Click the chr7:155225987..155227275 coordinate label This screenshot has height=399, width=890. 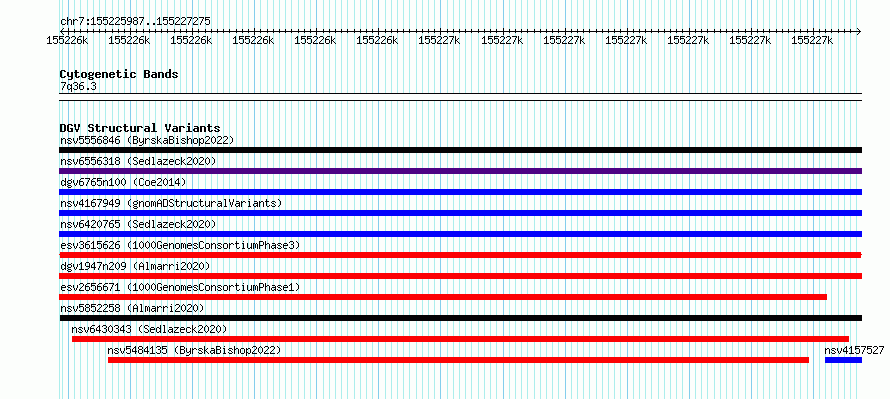[x=135, y=21]
